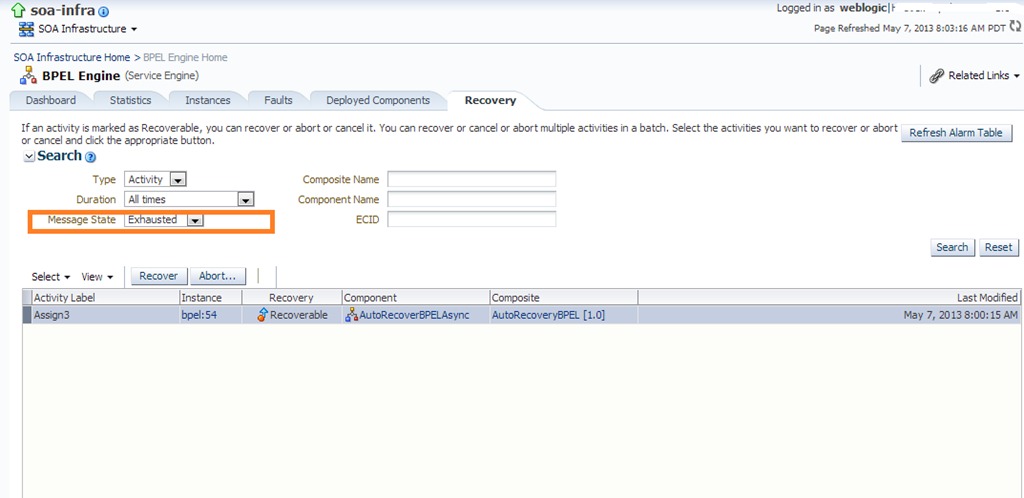1024x498 pixels.
Task: Open the Type dropdown
Action: (x=178, y=180)
